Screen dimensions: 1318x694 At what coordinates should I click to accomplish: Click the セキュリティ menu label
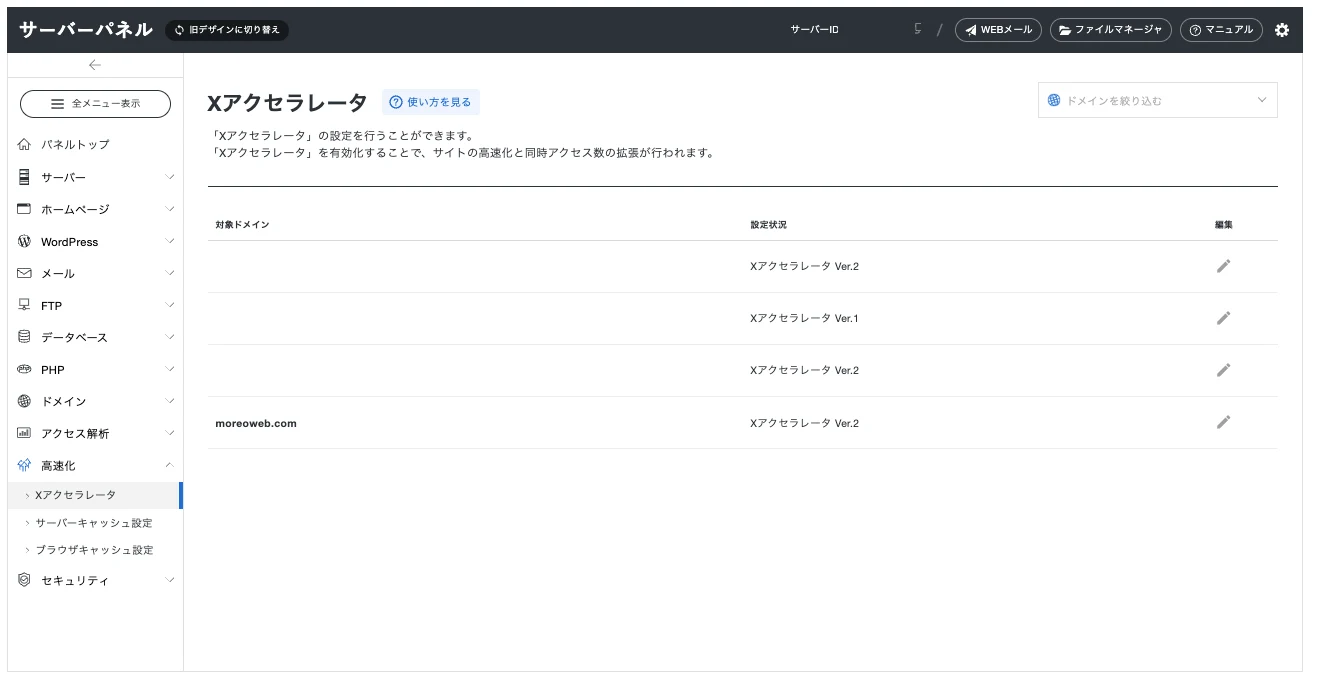click(75, 581)
